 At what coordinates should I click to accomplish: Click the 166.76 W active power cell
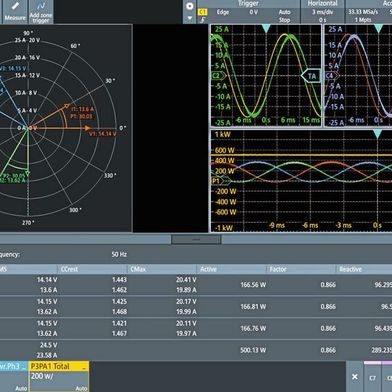point(253,328)
